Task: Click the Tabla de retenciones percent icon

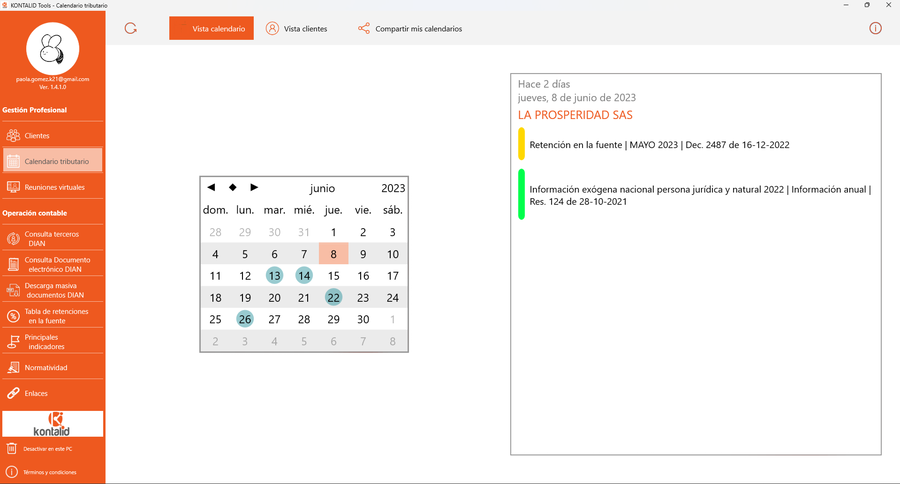Action: (13, 316)
